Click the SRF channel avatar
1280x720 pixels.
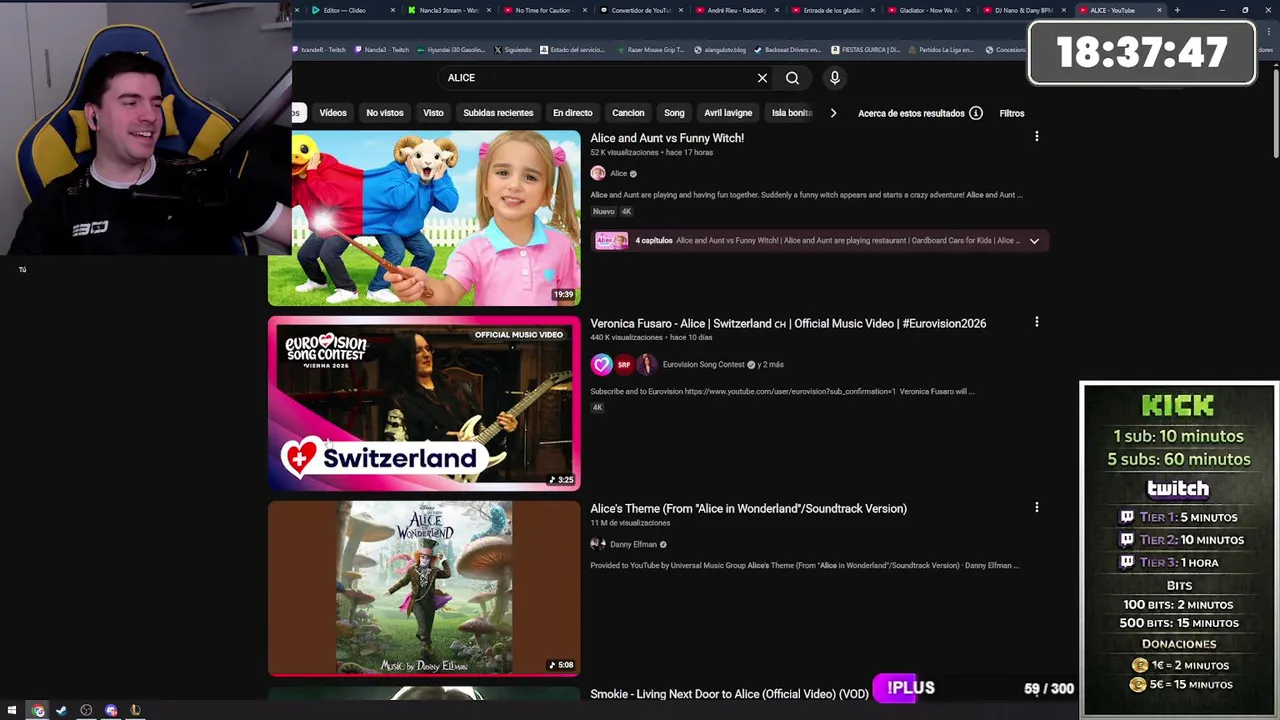(624, 365)
